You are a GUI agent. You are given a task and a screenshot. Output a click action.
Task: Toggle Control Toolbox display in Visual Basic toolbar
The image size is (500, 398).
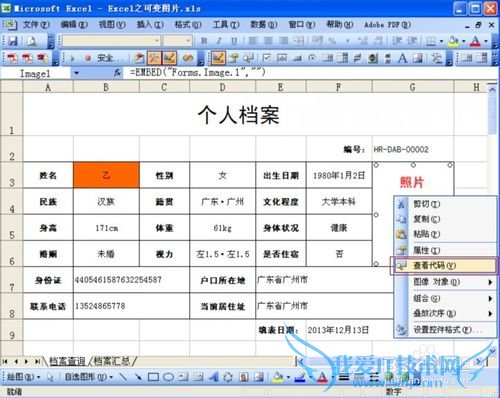pyautogui.click(x=154, y=58)
